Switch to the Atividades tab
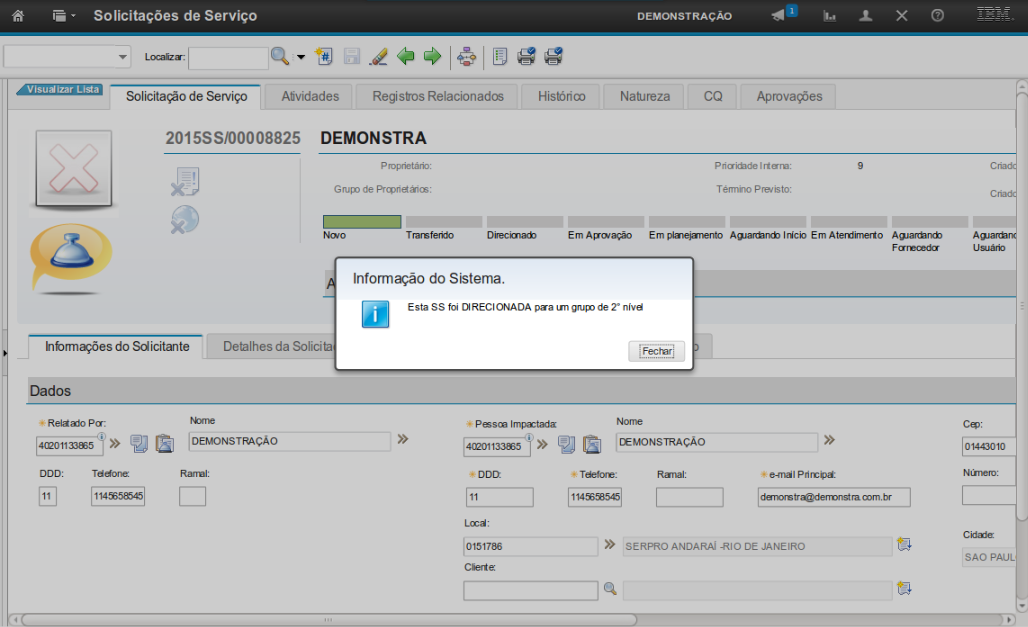 (x=310, y=97)
